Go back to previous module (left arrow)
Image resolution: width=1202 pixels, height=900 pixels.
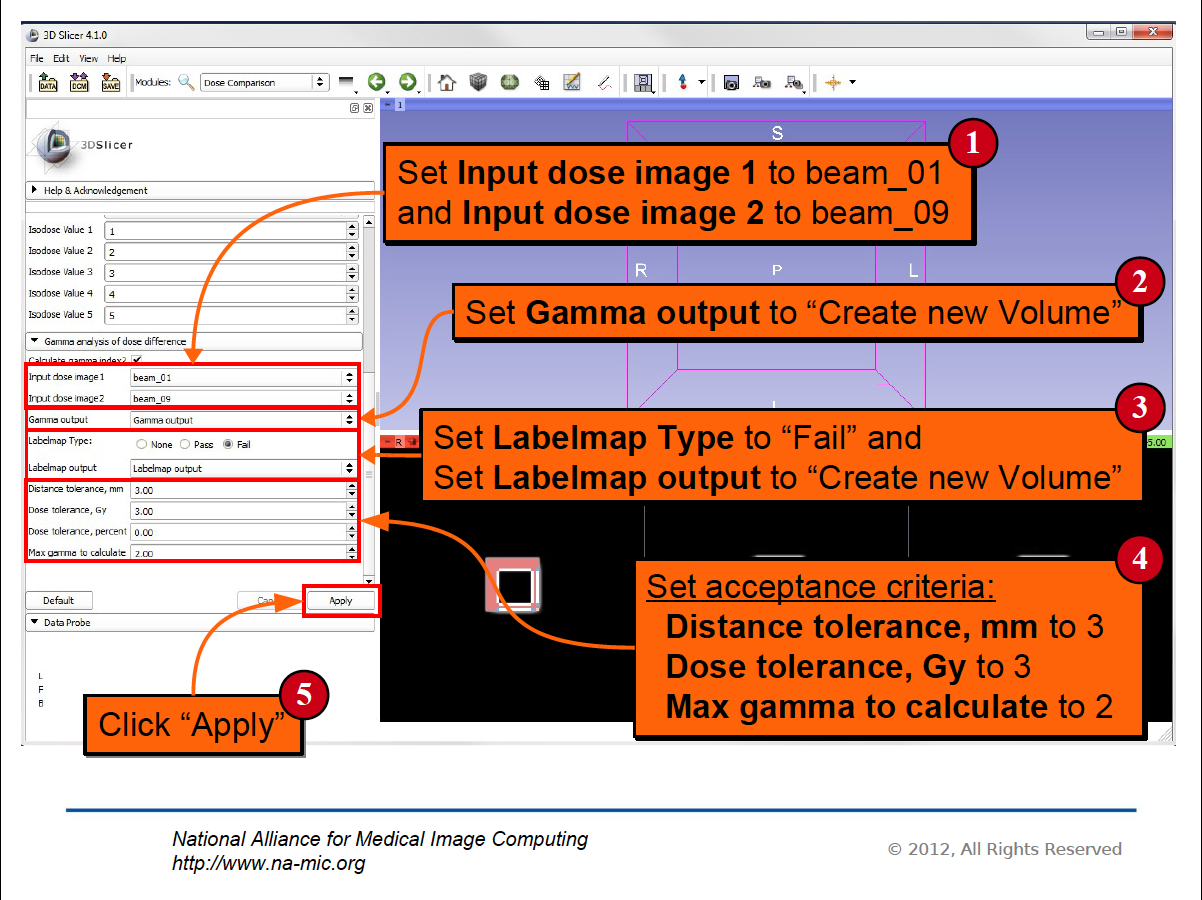click(x=376, y=82)
